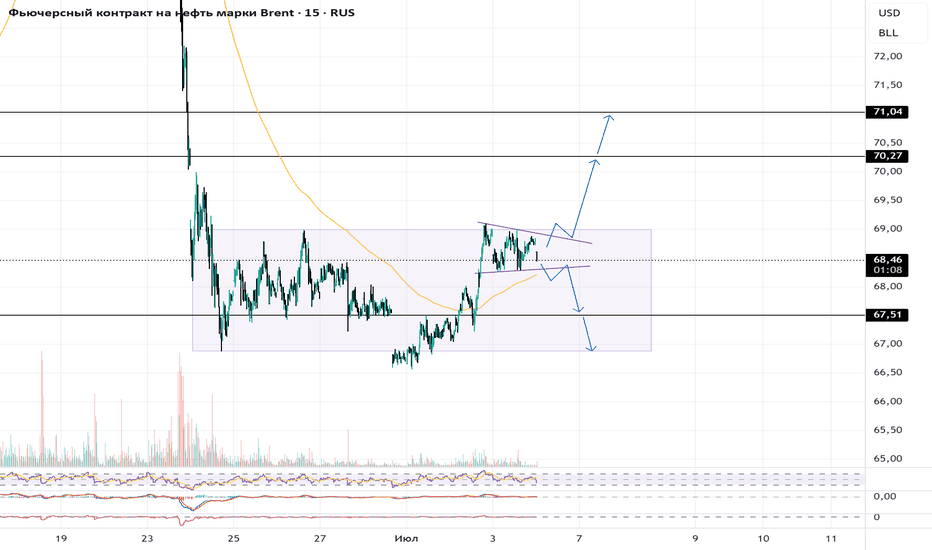Click the current price 68,46 label
932x550 pixels.
pos(887,259)
